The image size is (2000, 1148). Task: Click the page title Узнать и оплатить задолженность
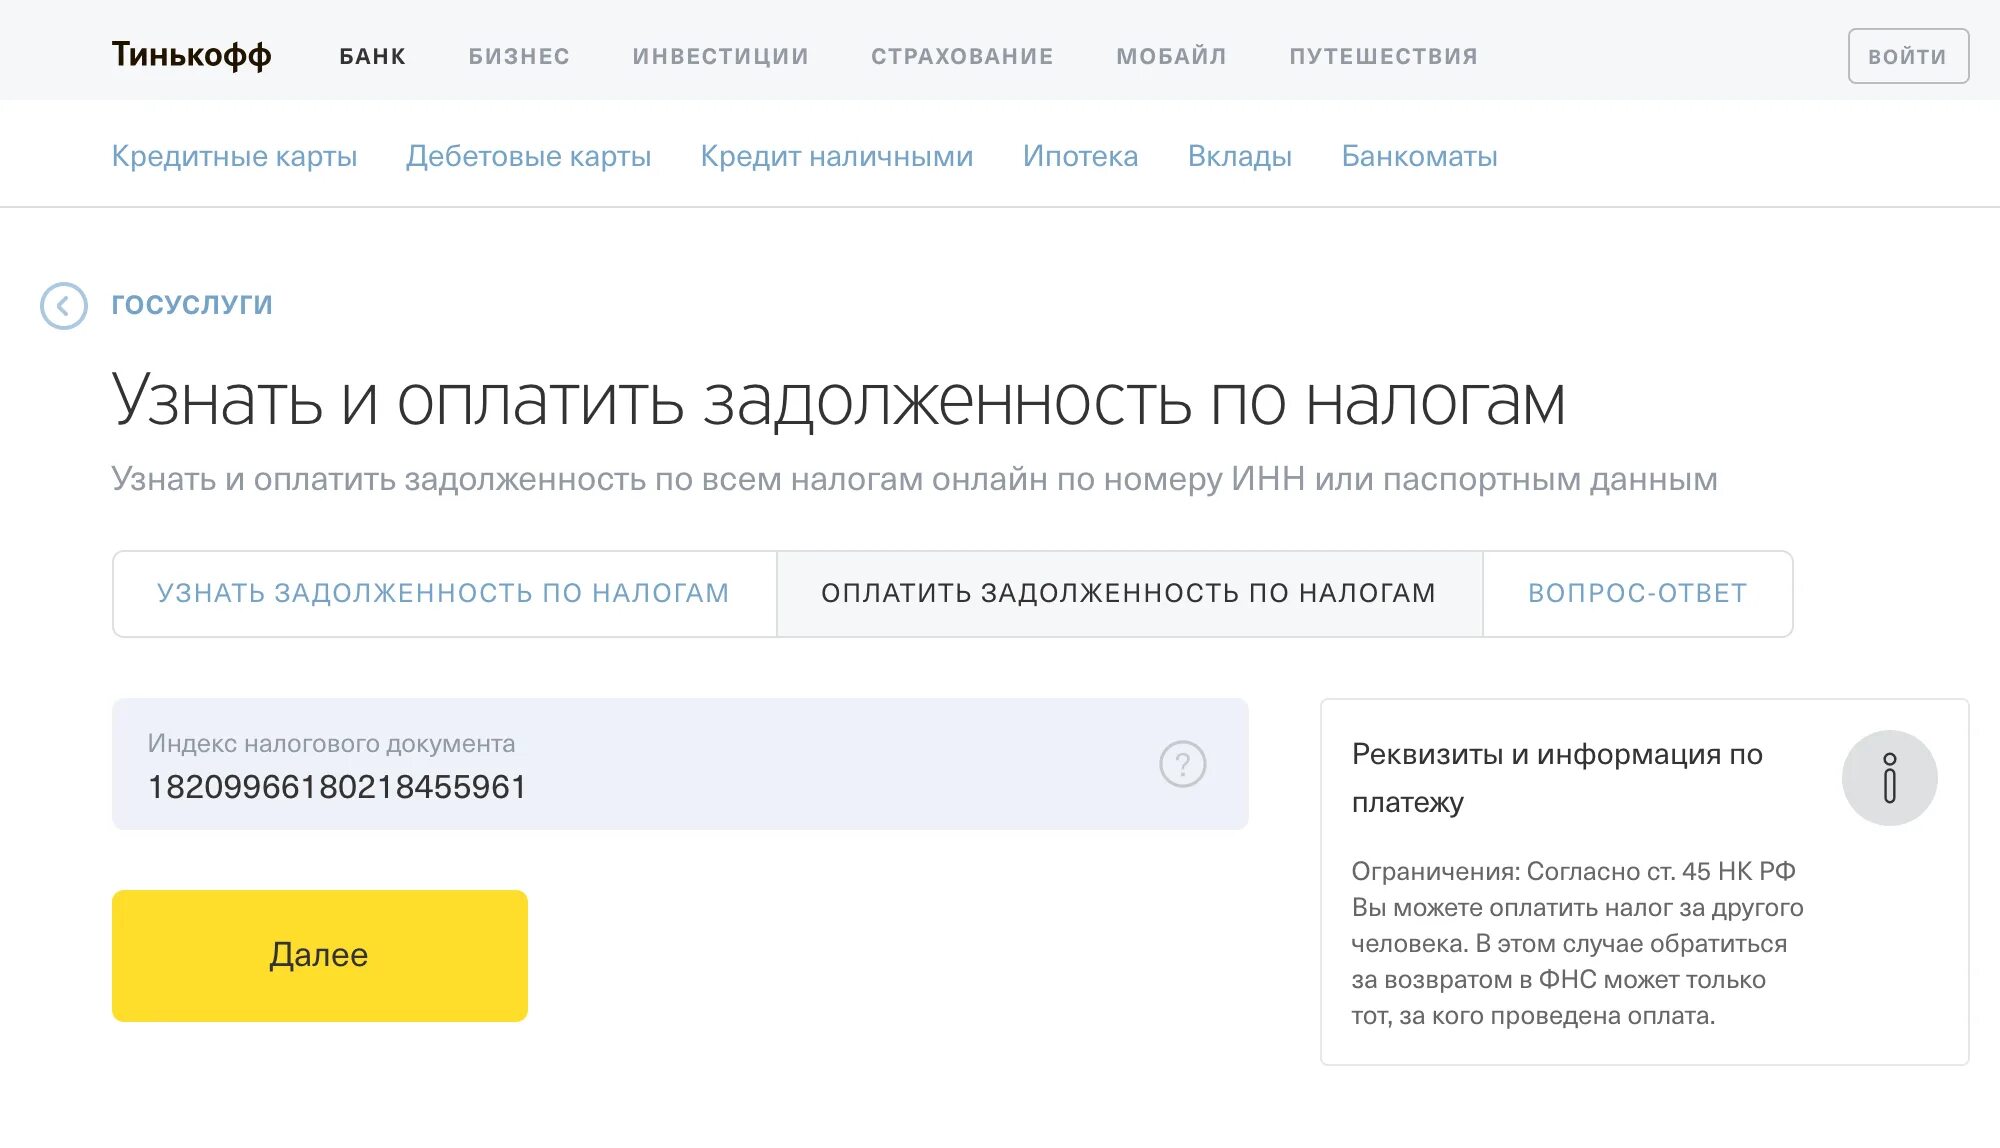pyautogui.click(x=838, y=400)
